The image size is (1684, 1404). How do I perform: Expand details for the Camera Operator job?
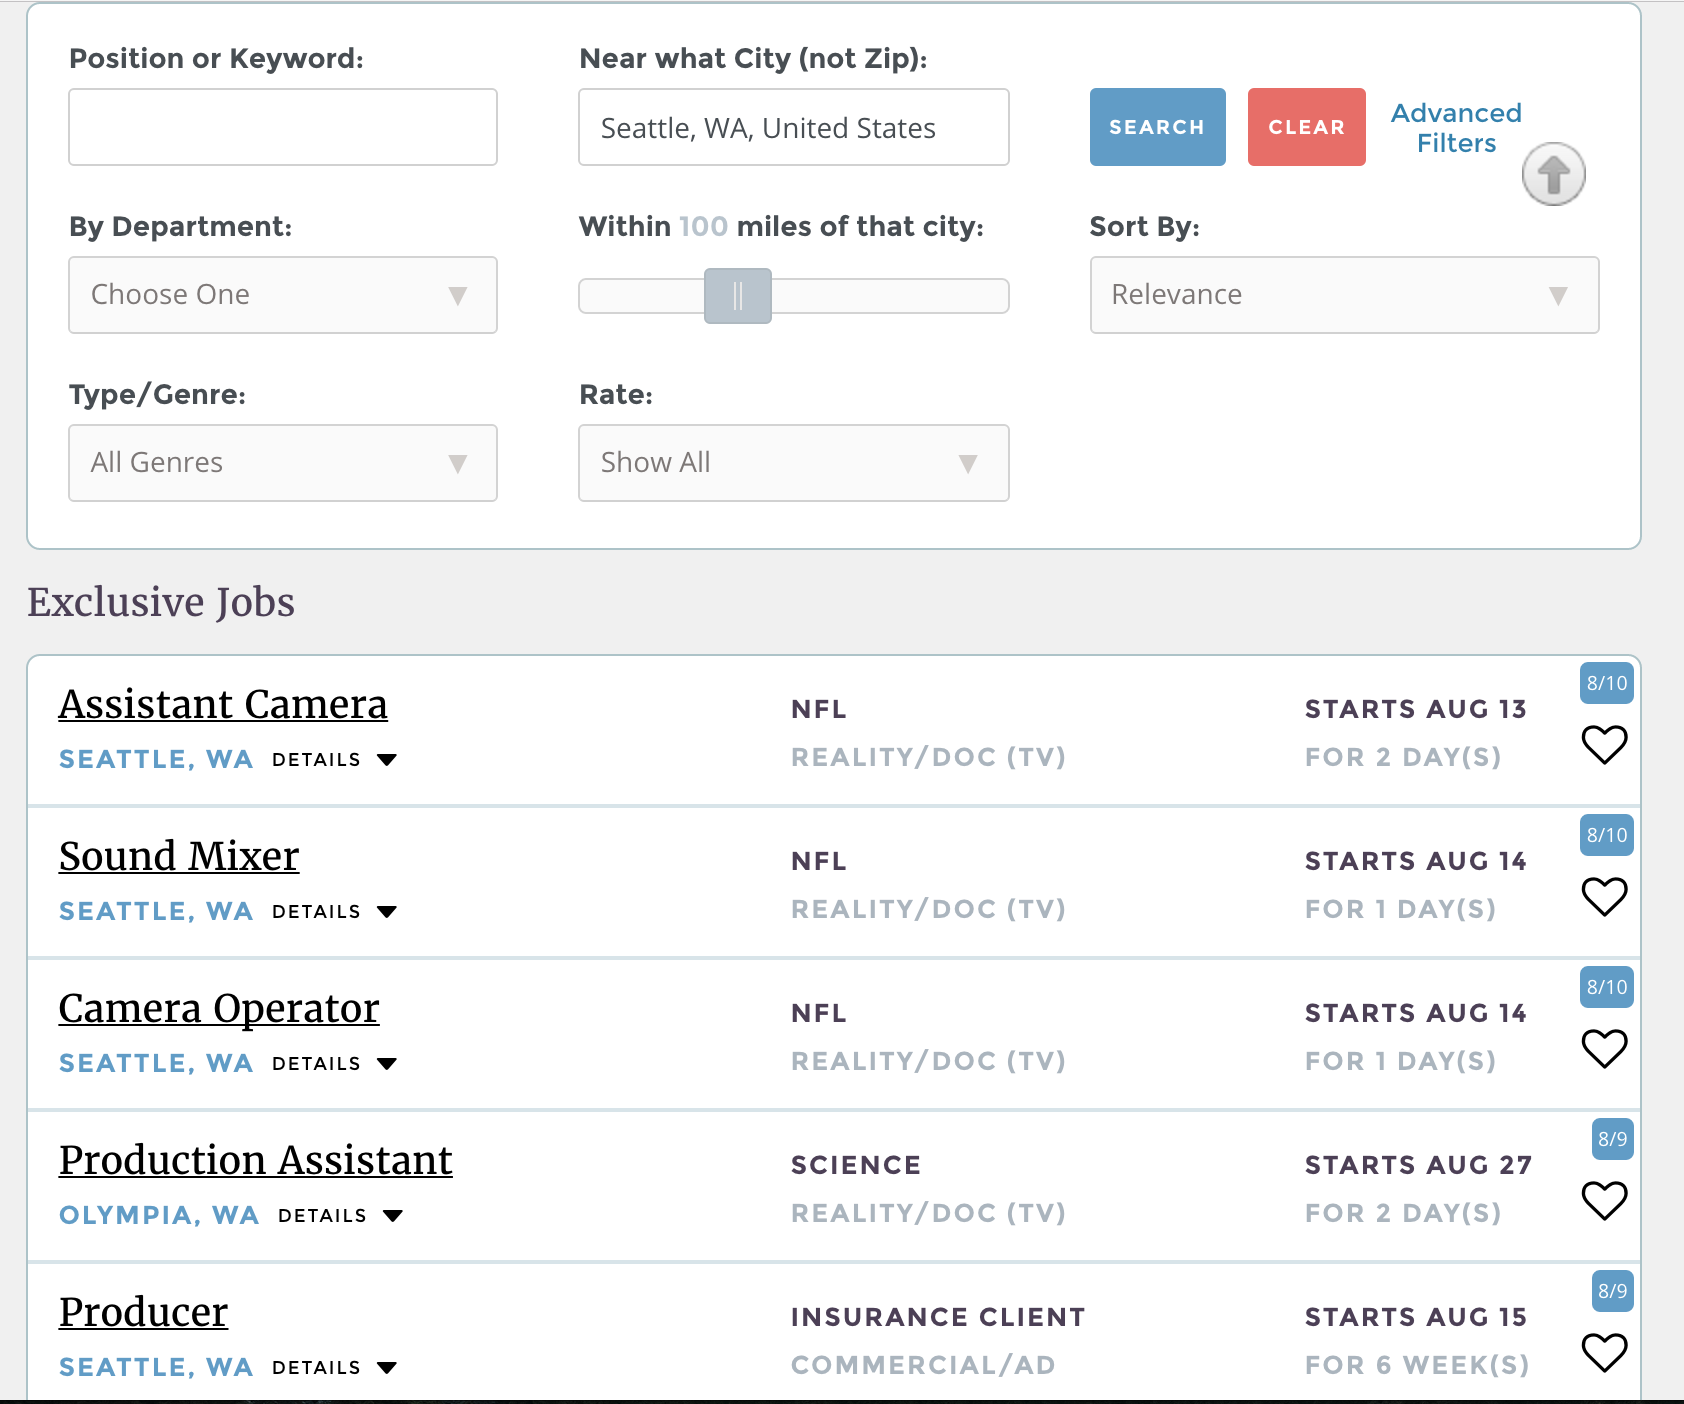334,1064
